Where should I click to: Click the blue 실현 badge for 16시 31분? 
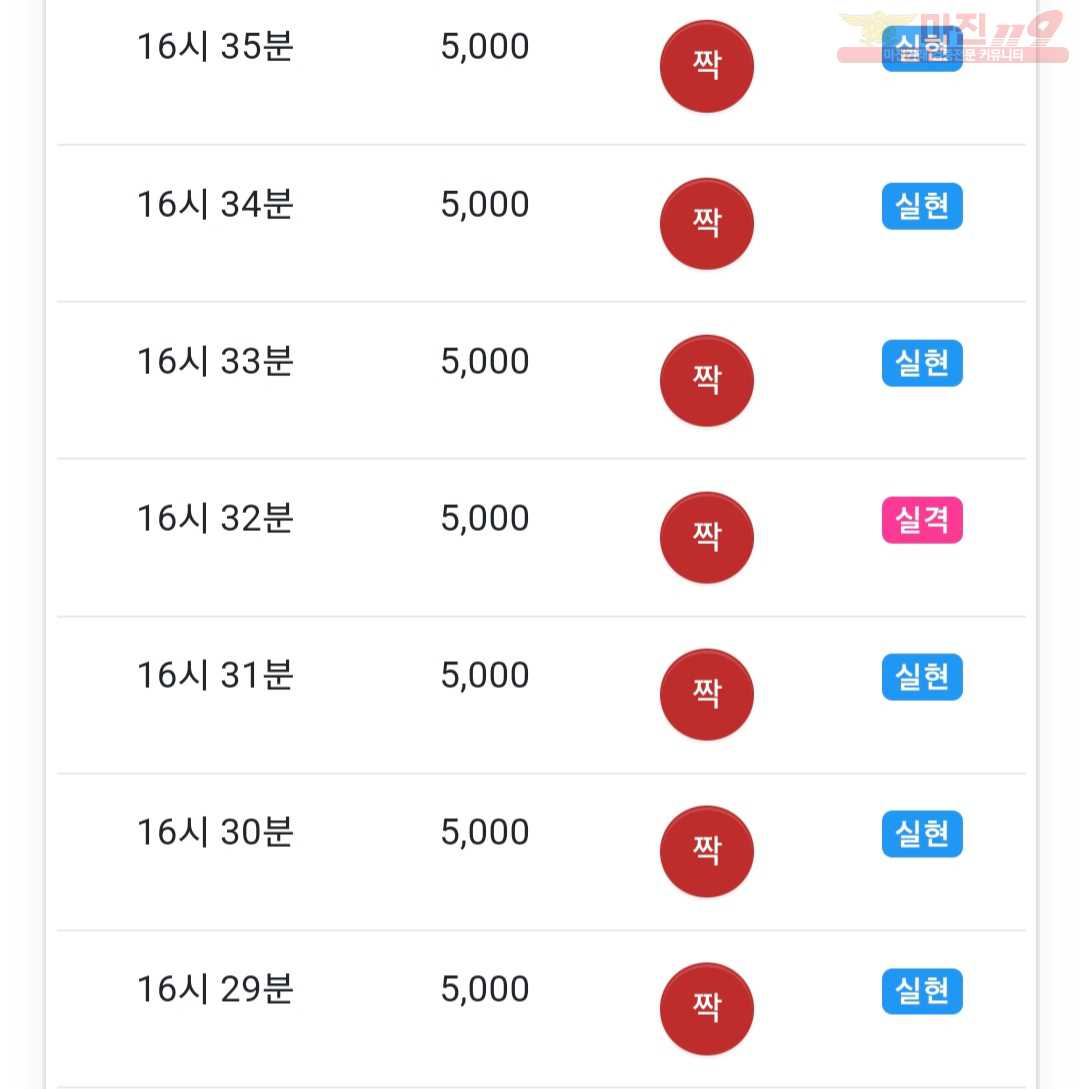(x=922, y=676)
